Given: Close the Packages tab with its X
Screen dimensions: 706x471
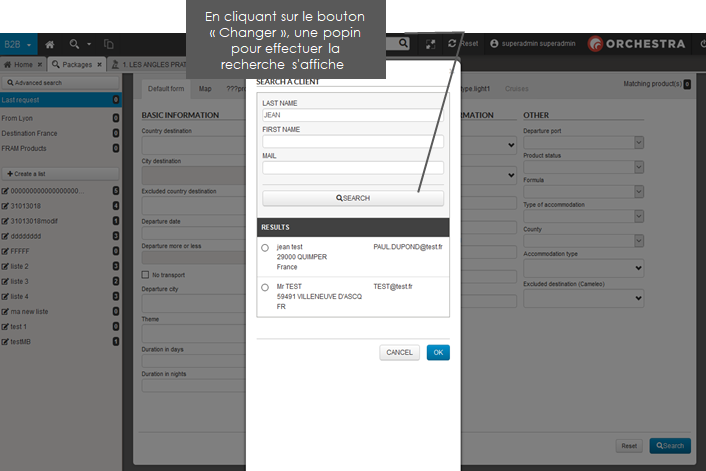Looking at the screenshot, I should [100, 64].
